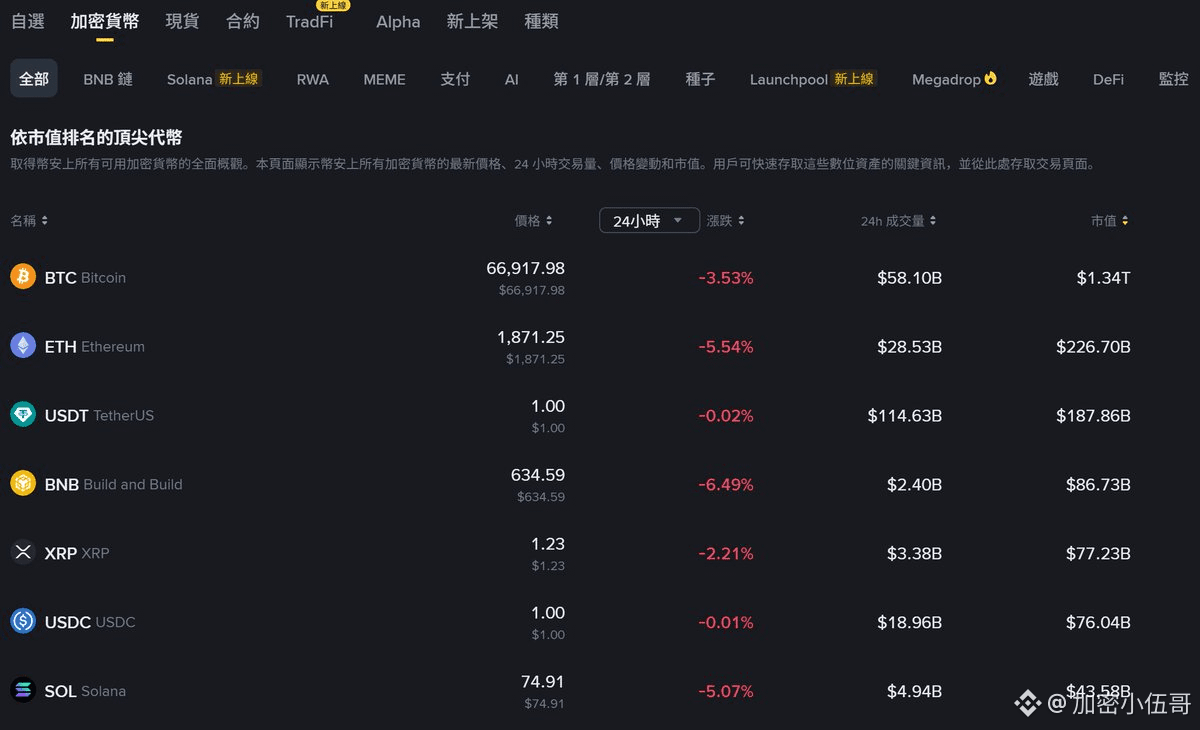This screenshot has width=1200, height=730.
Task: Open the 合約 tab
Action: [243, 21]
